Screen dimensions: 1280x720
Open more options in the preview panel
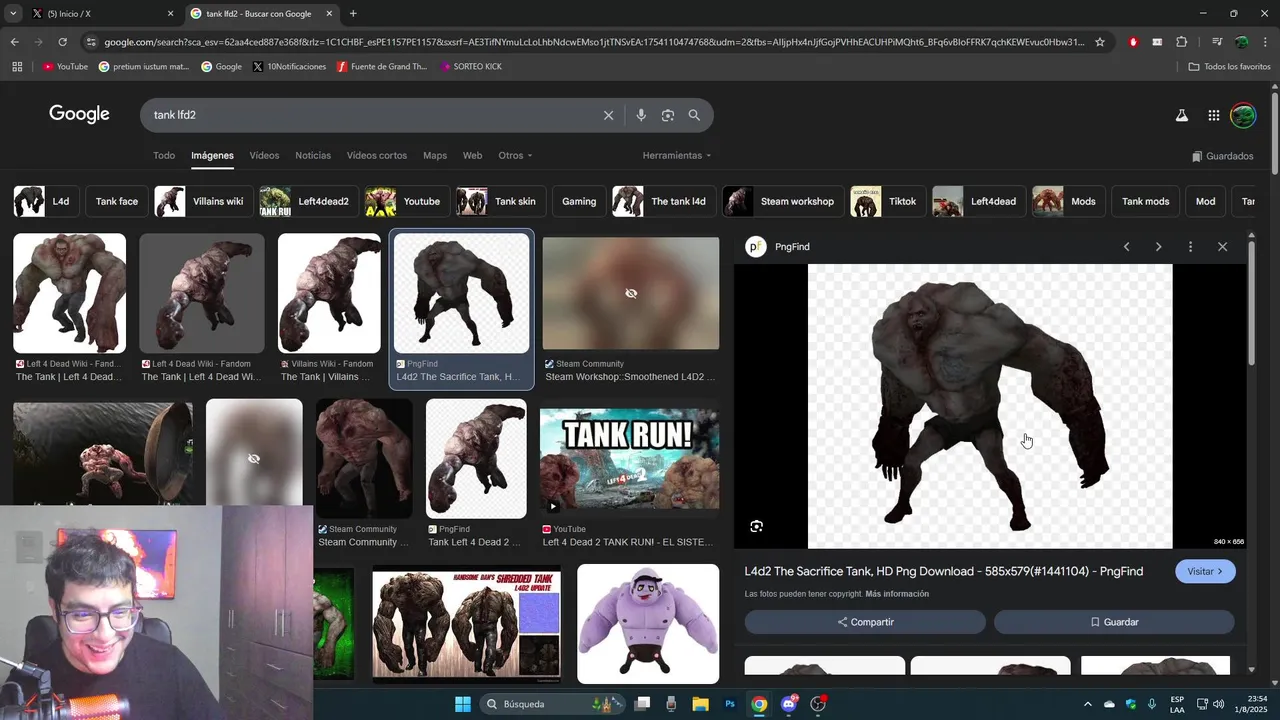(x=1190, y=247)
